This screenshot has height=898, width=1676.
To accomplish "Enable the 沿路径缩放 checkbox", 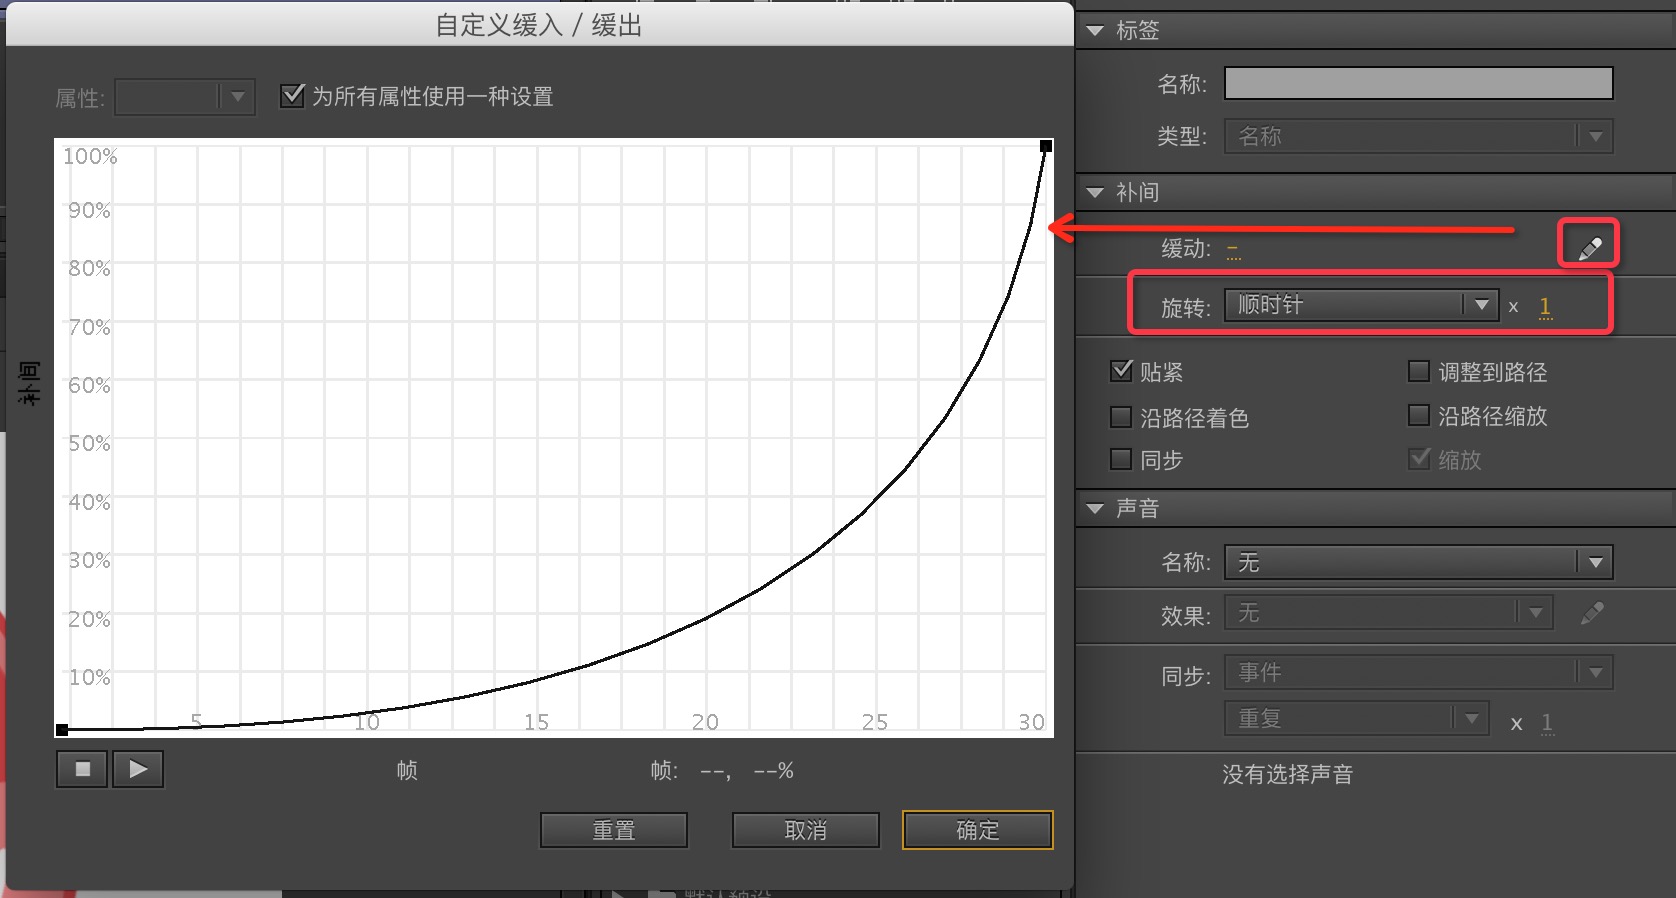I will coord(1418,415).
